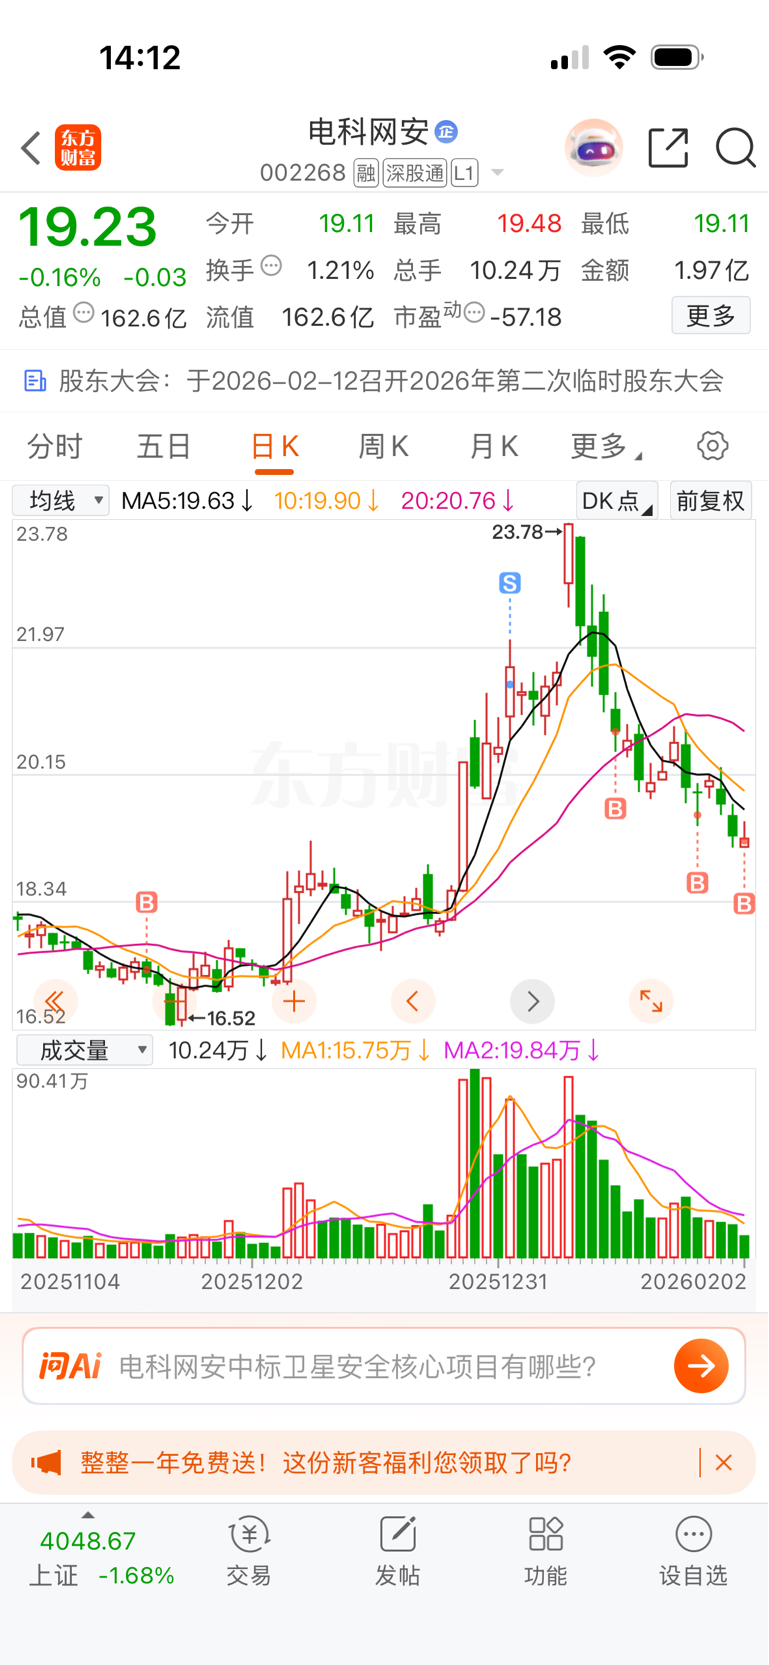Tap the MA 20:20.76 value

(x=458, y=500)
